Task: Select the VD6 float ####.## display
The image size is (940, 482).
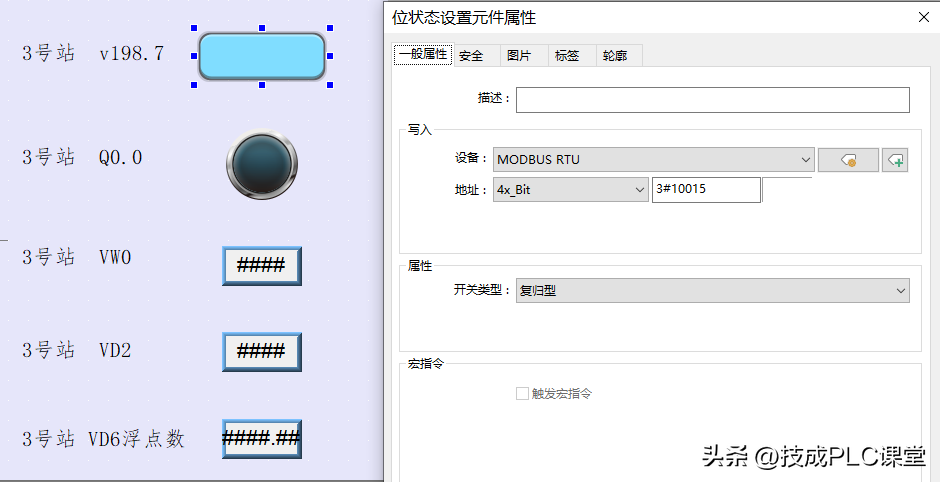Action: click(261, 439)
